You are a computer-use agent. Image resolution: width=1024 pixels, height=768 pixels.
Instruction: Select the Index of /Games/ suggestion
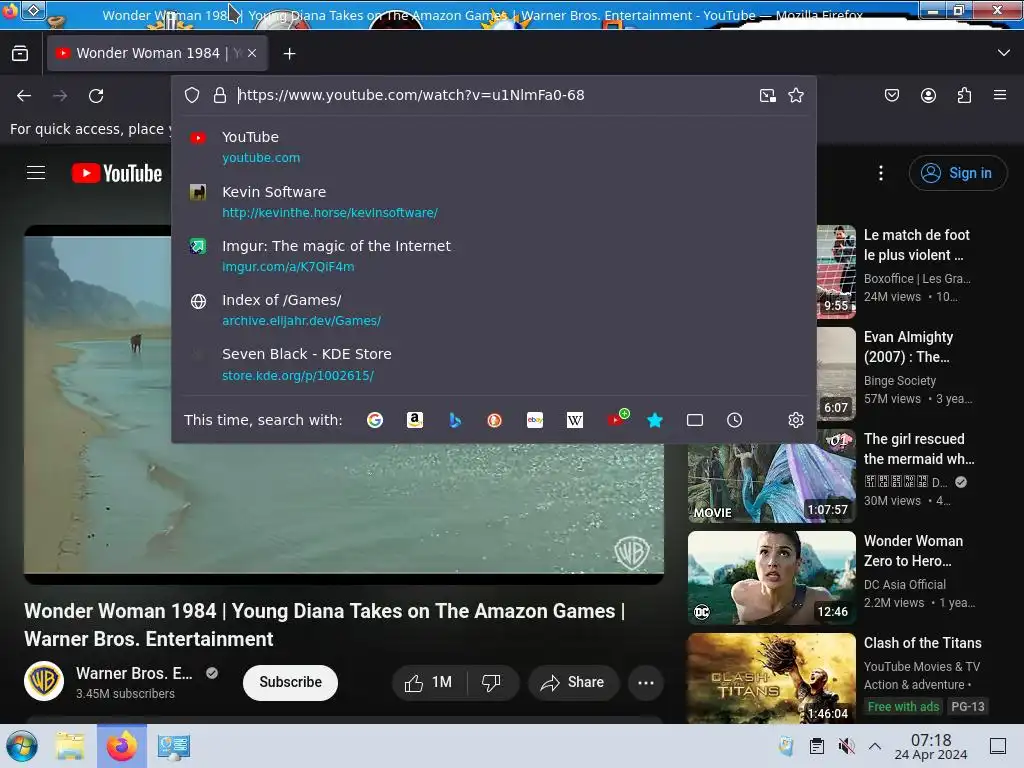494,310
